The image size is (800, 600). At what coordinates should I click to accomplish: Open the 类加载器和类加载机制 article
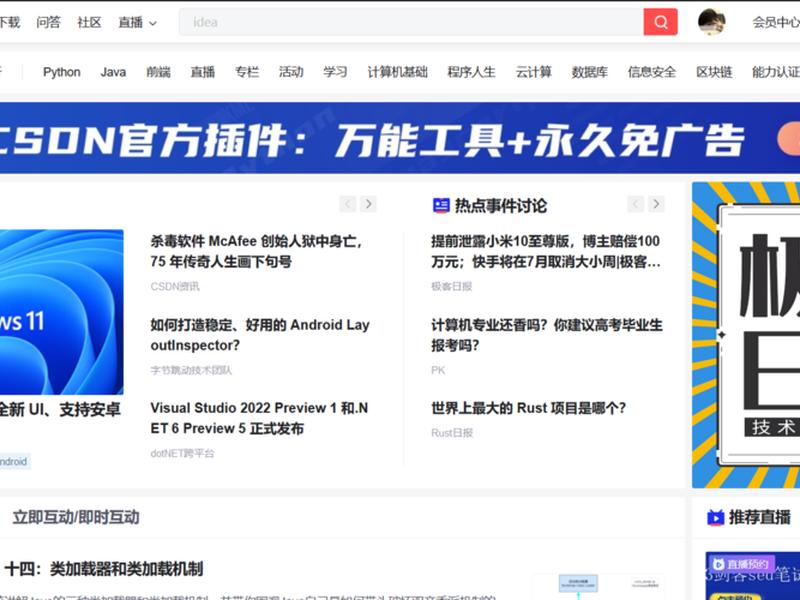click(x=104, y=569)
